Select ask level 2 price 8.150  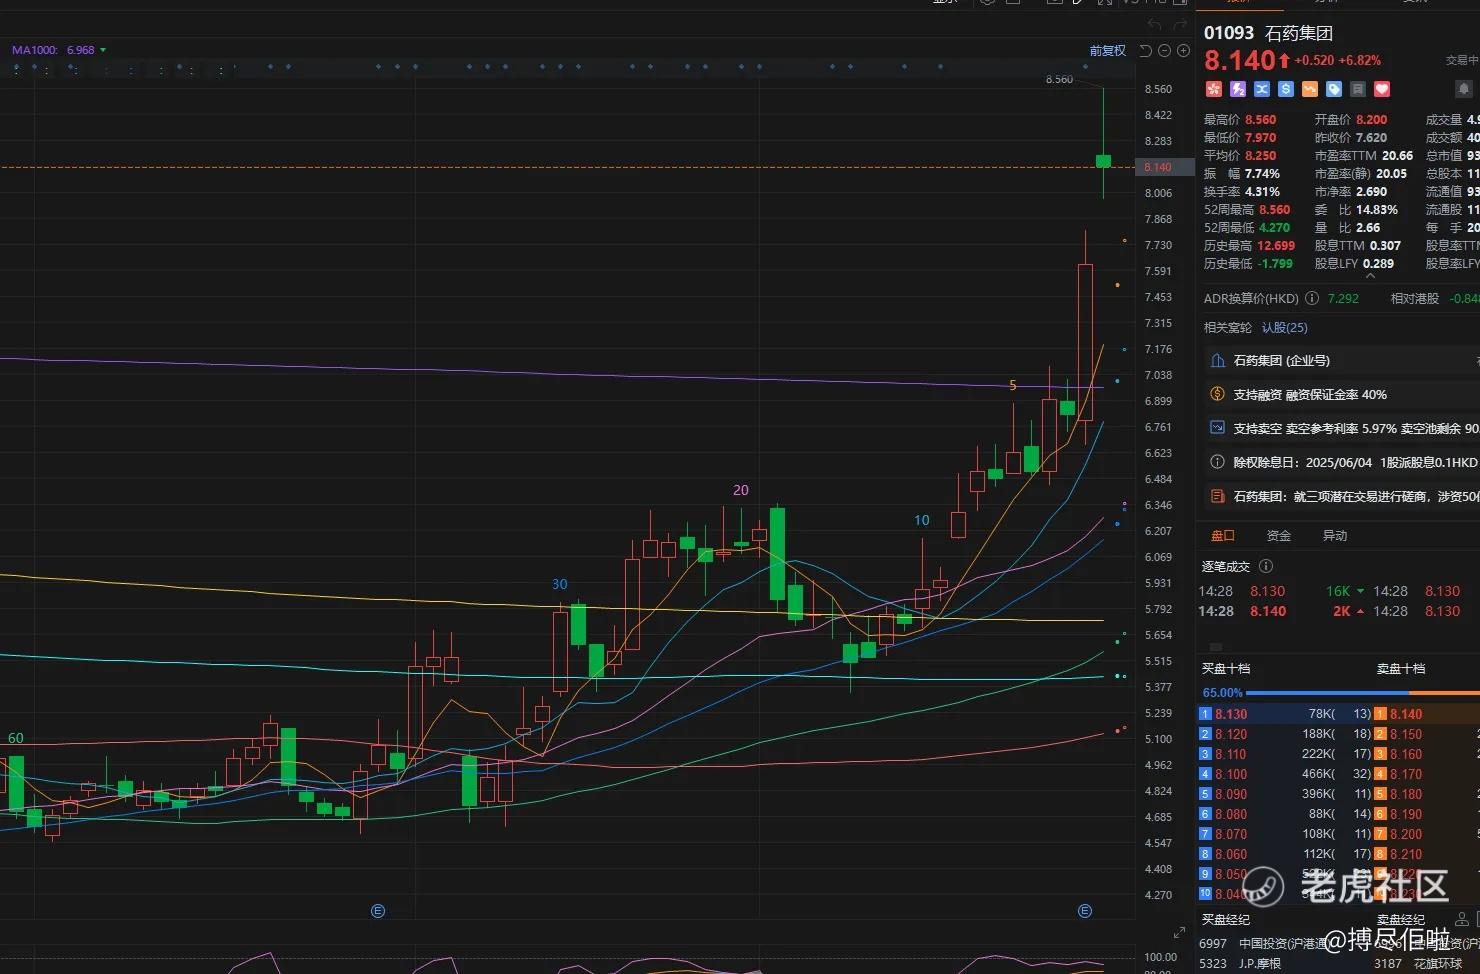1406,734
